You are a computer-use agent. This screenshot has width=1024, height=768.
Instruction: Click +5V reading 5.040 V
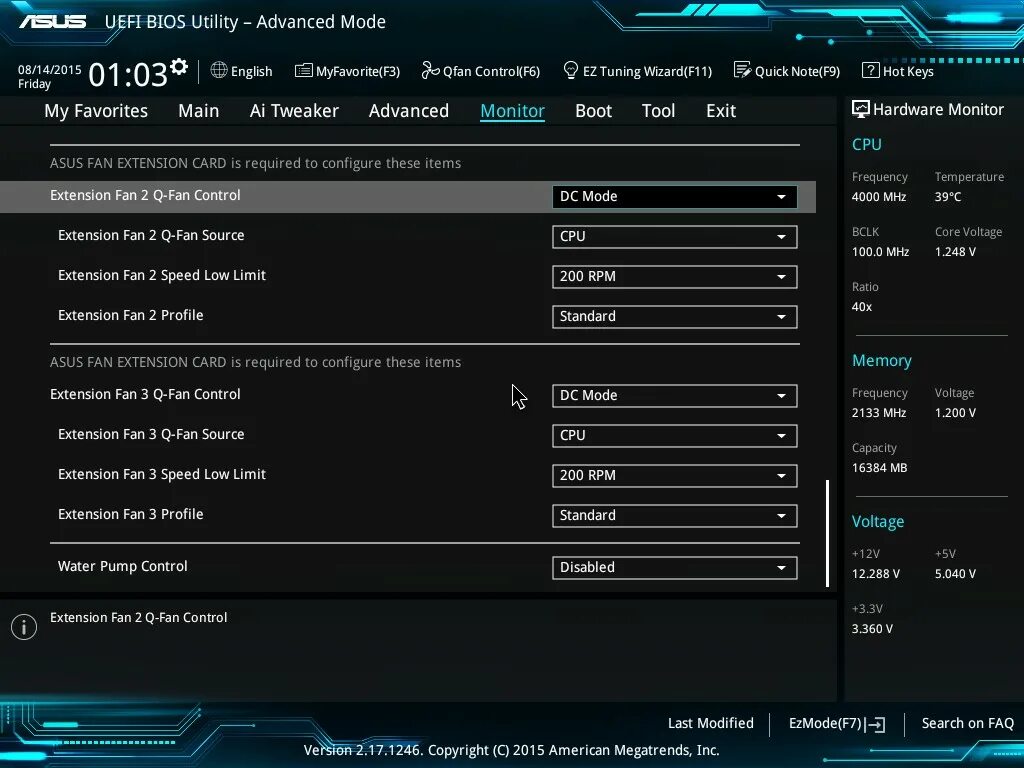(x=955, y=574)
